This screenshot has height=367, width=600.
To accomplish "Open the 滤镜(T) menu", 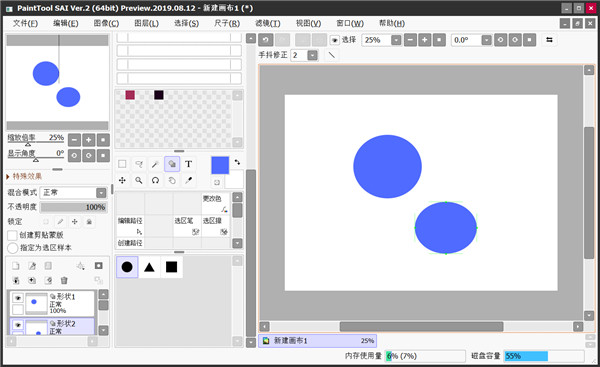I will tap(267, 23).
